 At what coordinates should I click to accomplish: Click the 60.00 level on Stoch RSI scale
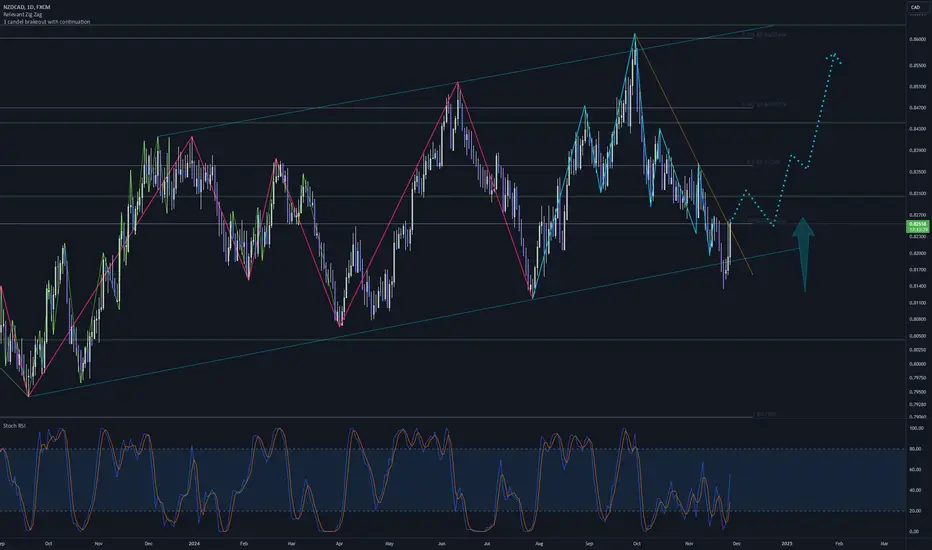(x=915, y=470)
